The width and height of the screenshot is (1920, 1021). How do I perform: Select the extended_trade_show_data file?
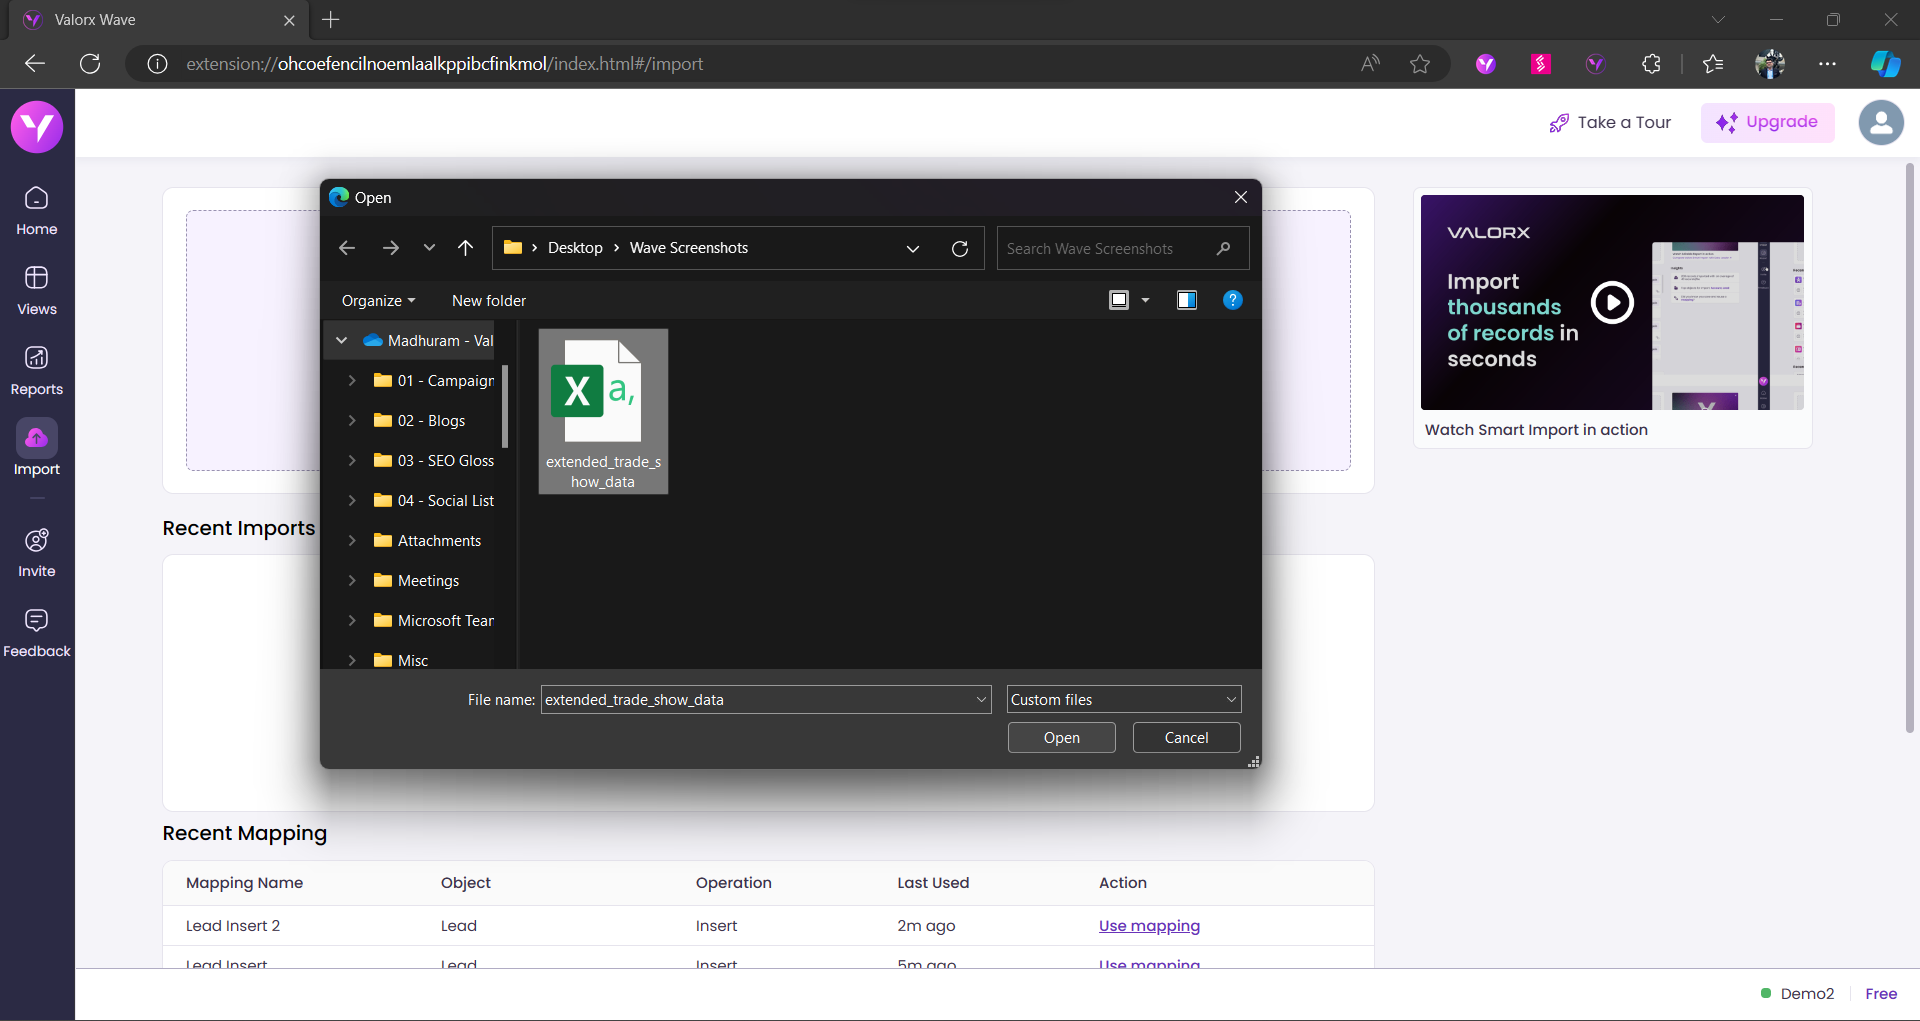click(603, 411)
